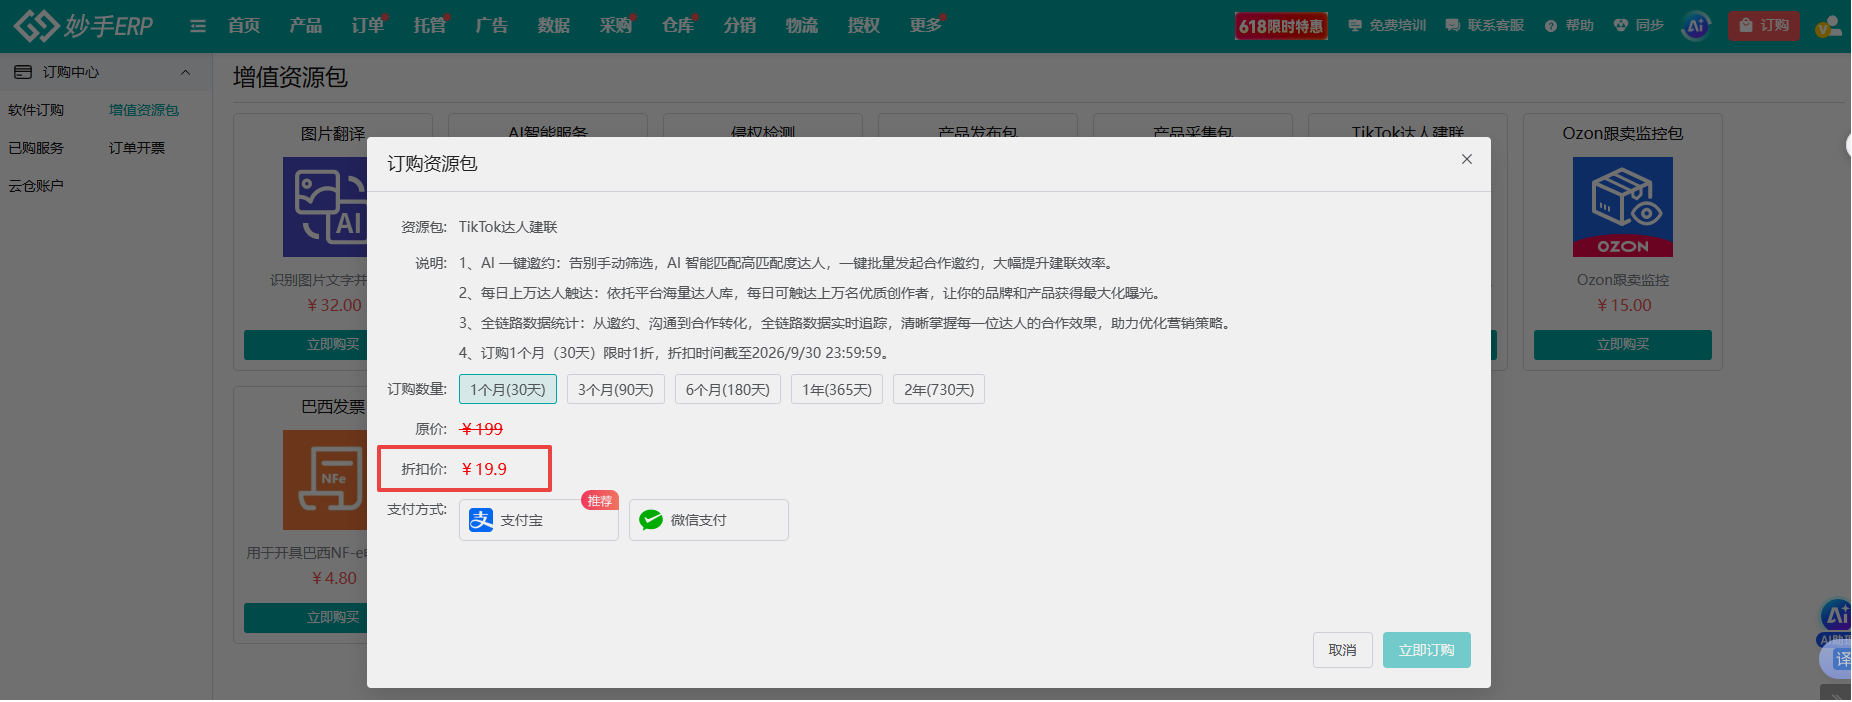This screenshot has width=1852, height=702.
Task: Click the WeChat Pay logo icon
Action: 651,520
